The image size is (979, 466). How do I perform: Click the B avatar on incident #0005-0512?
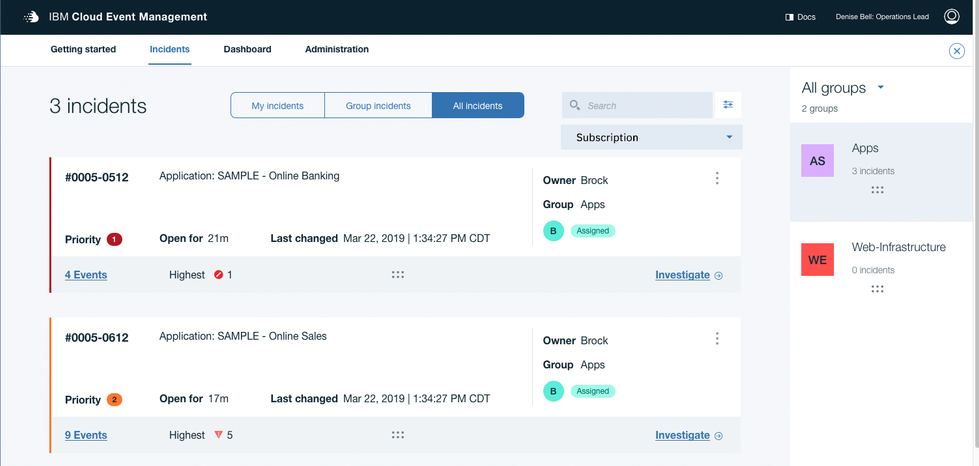click(x=553, y=231)
